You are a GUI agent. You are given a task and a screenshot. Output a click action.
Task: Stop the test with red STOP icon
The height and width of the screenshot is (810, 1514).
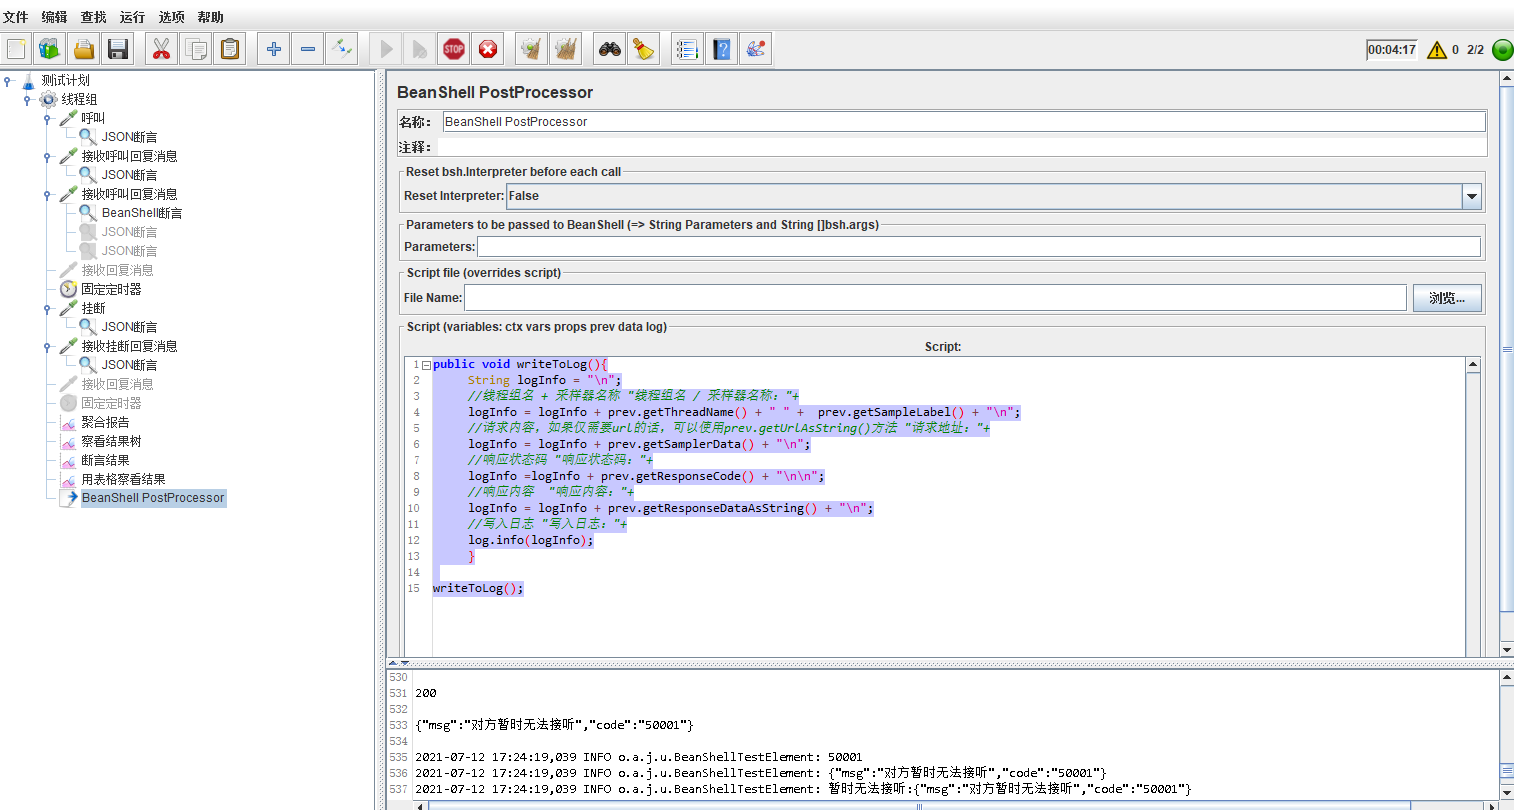coord(454,49)
